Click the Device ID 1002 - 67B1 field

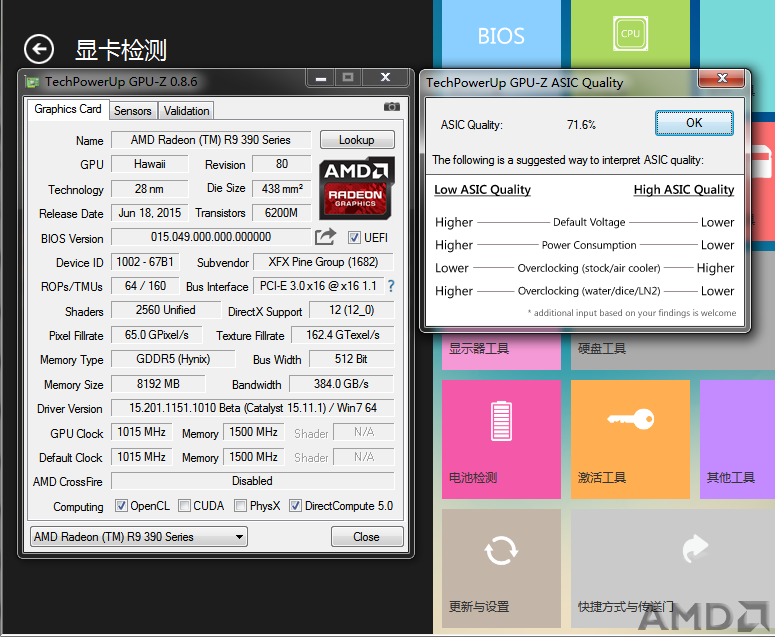click(x=145, y=262)
